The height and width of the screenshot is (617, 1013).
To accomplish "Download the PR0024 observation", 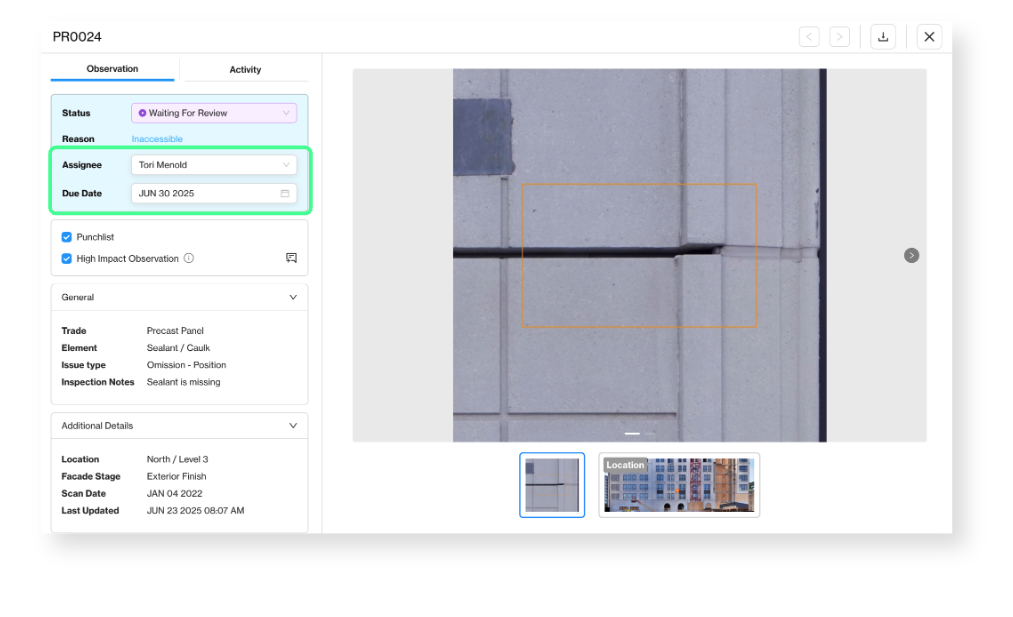I will pos(882,37).
